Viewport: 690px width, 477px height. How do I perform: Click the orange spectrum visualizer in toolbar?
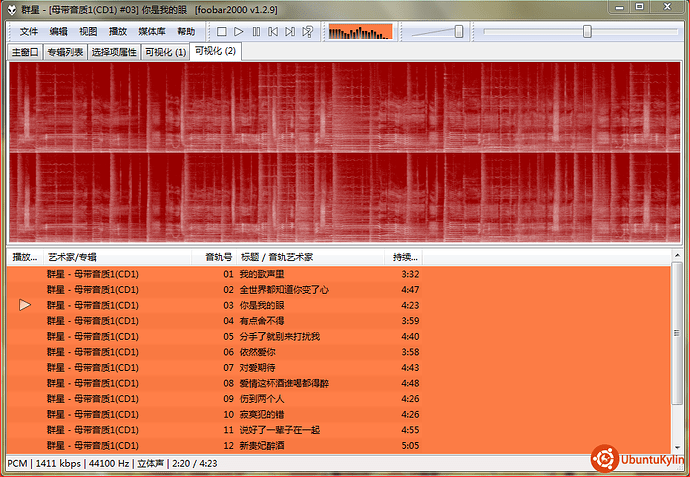click(x=360, y=32)
